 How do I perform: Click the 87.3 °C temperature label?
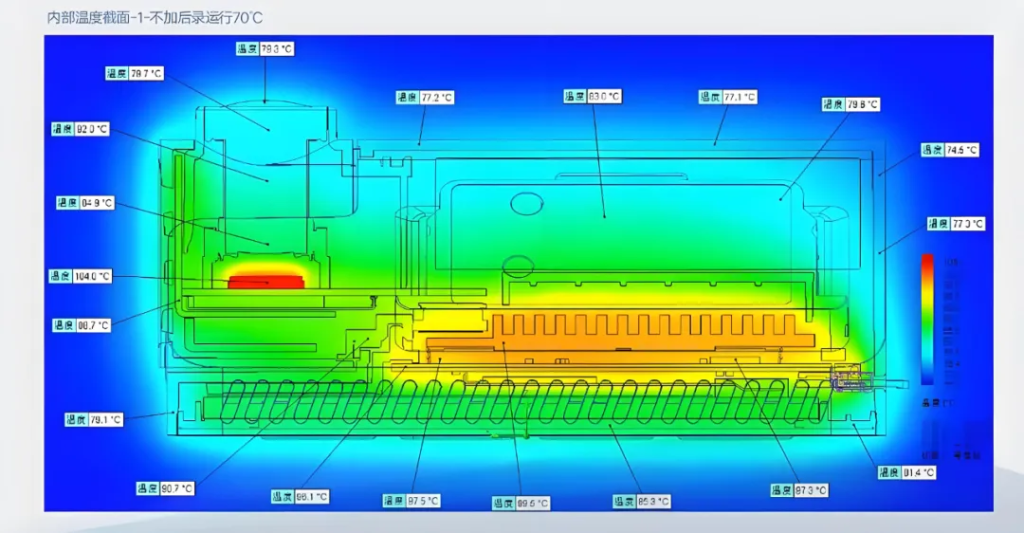(799, 490)
